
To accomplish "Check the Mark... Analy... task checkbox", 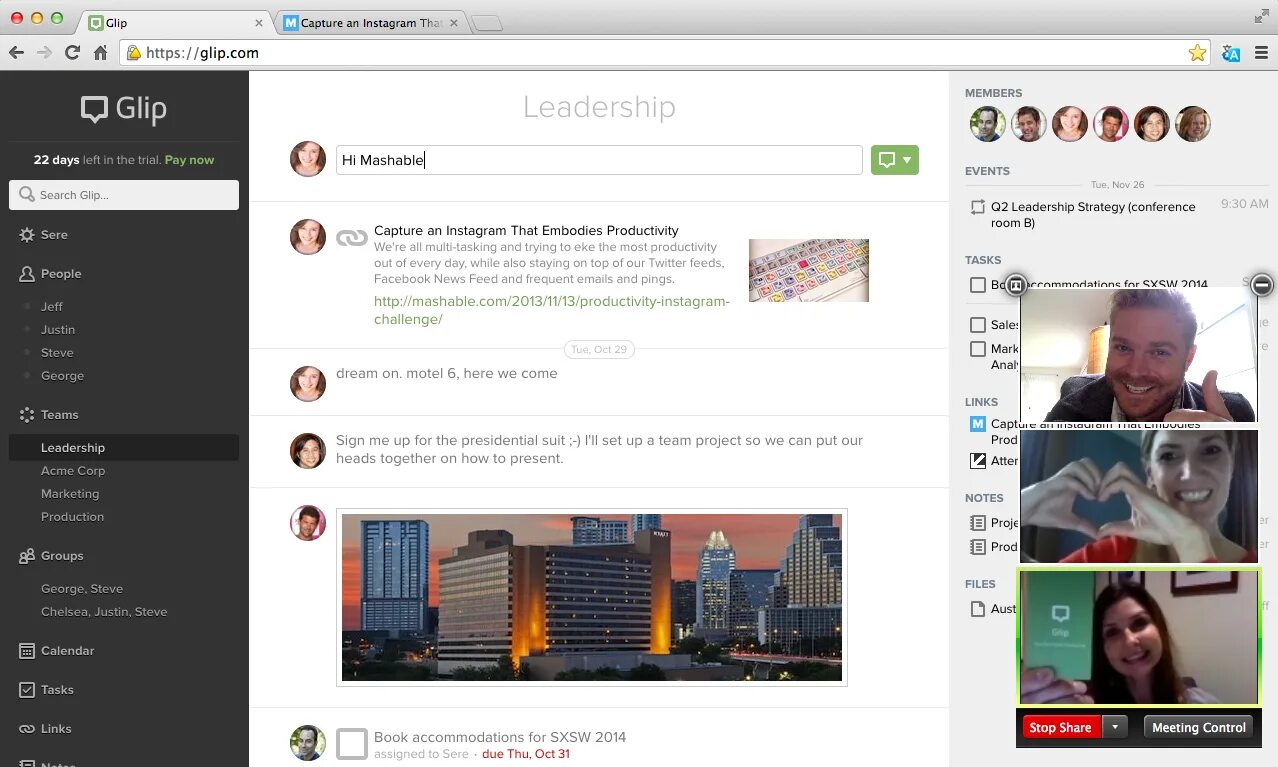I will [978, 349].
